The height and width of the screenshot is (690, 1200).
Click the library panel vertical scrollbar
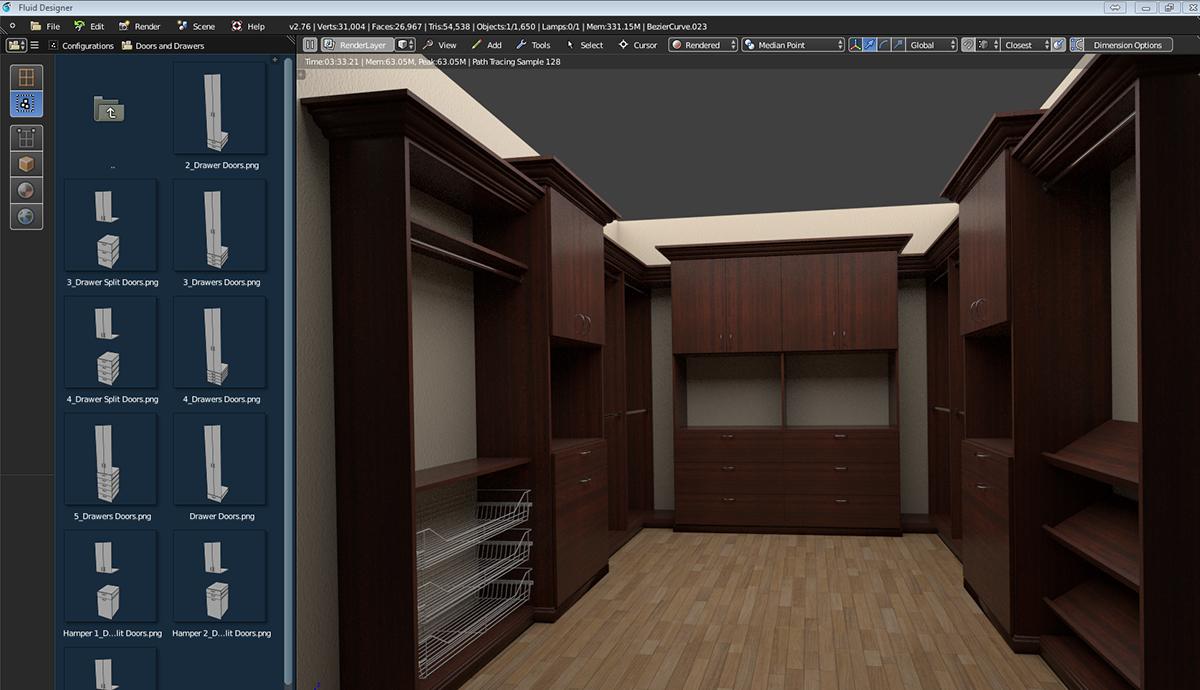[x=290, y=372]
